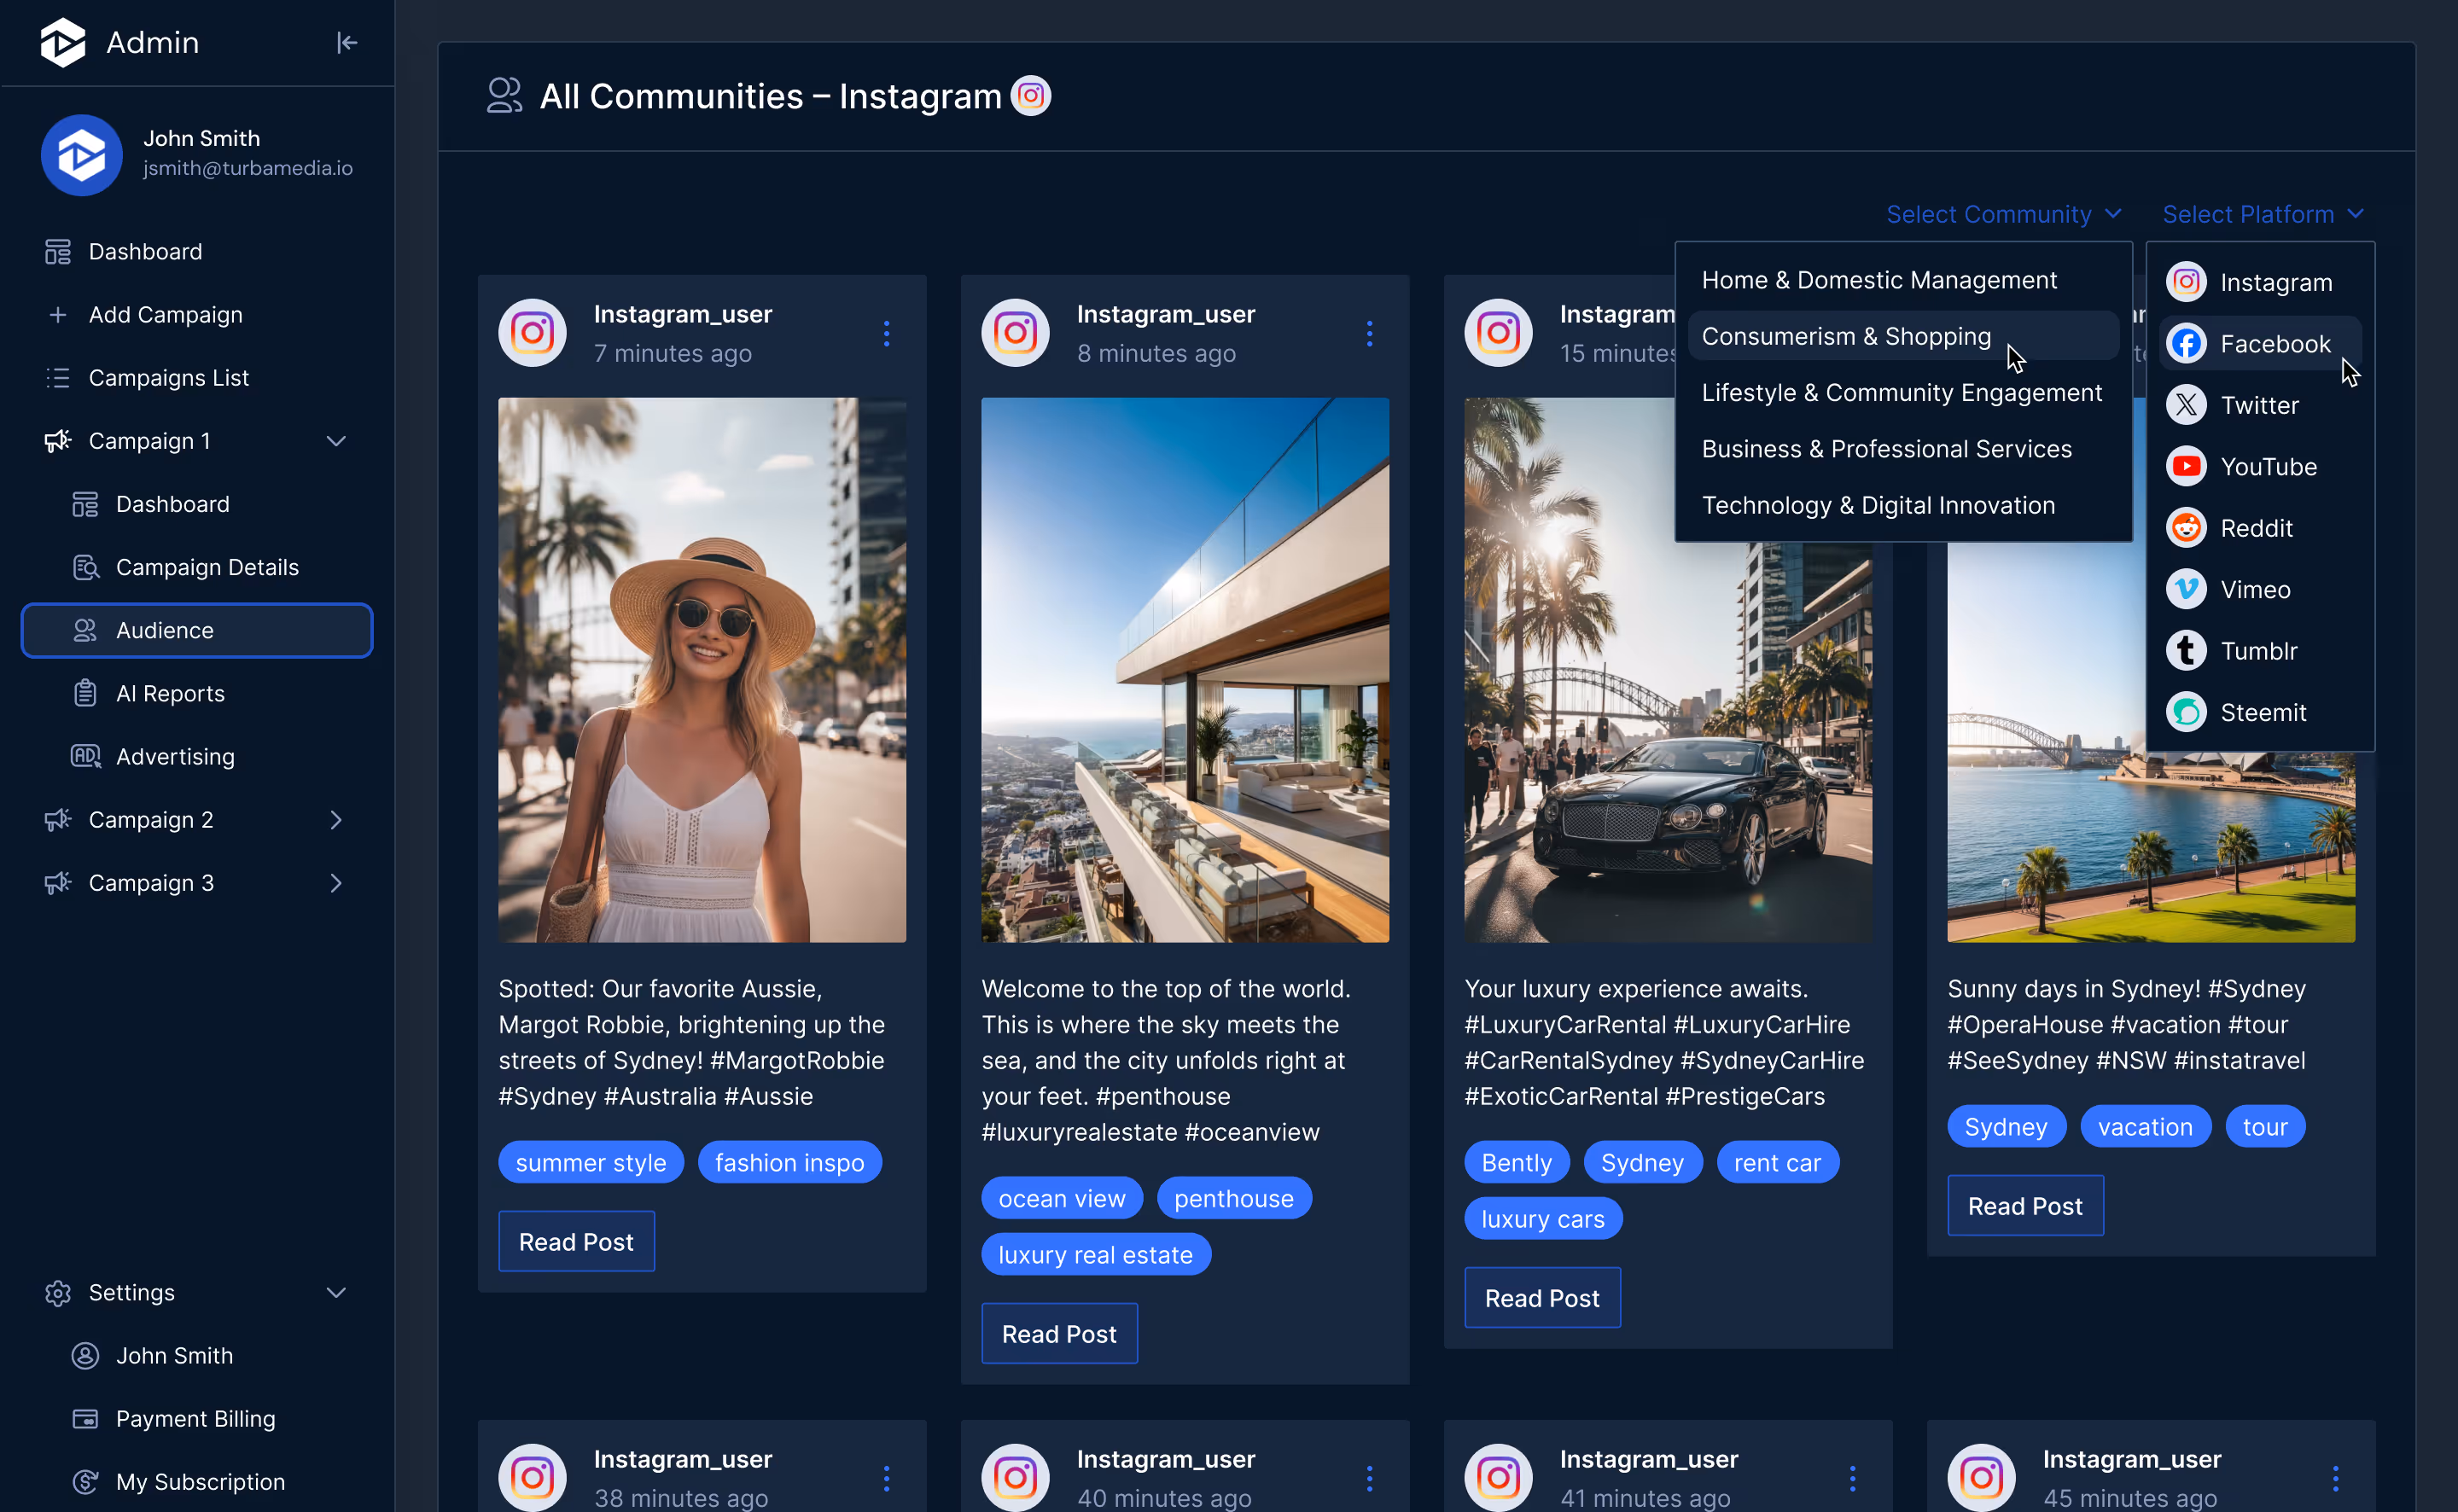Select Facebook from the platform list
The width and height of the screenshot is (2458, 1512).
click(2276, 343)
